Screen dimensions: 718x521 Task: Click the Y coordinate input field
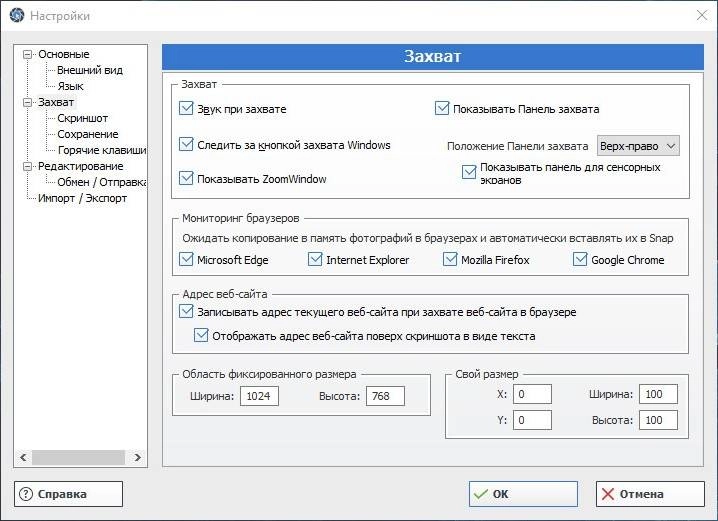tap(532, 420)
